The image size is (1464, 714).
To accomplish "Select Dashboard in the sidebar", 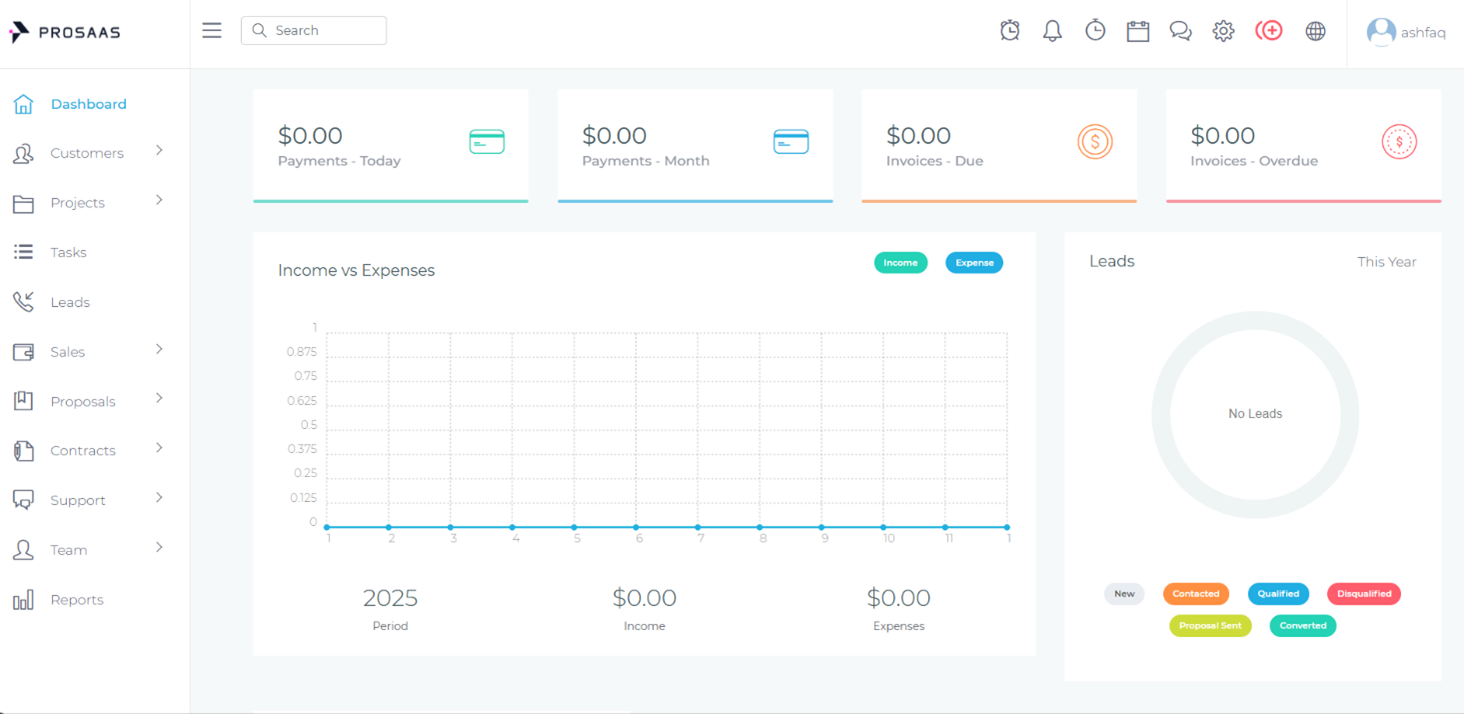I will click(88, 104).
